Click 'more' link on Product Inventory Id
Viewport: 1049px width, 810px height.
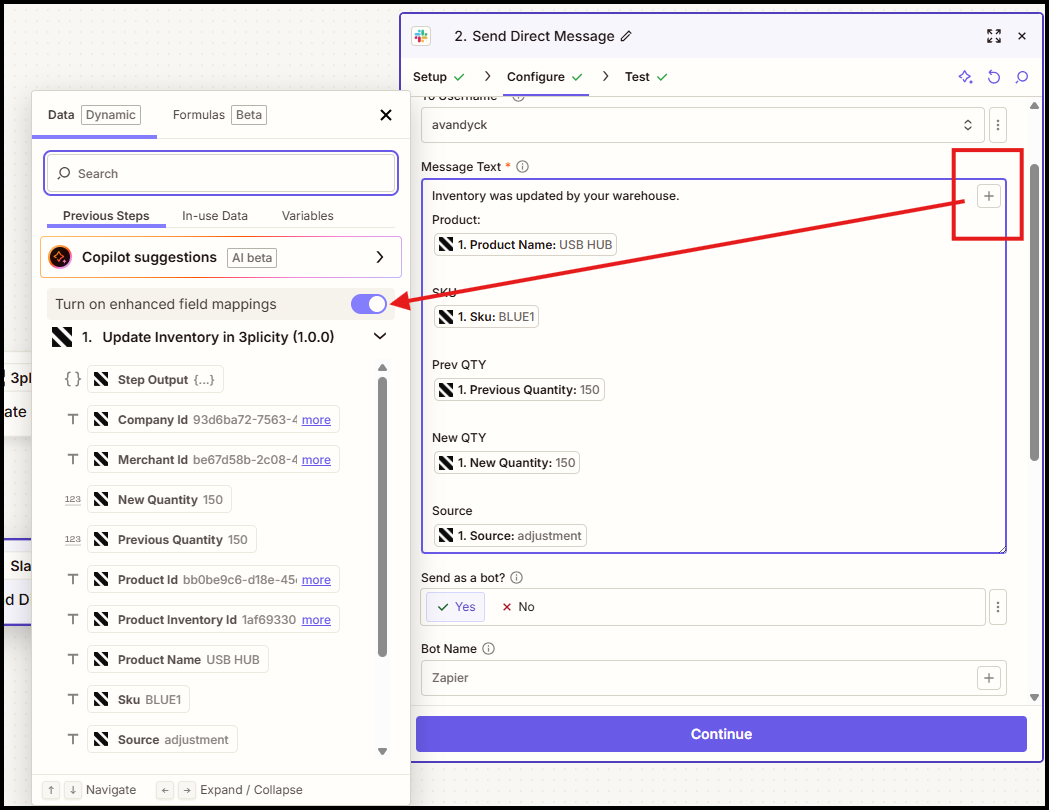[316, 620]
